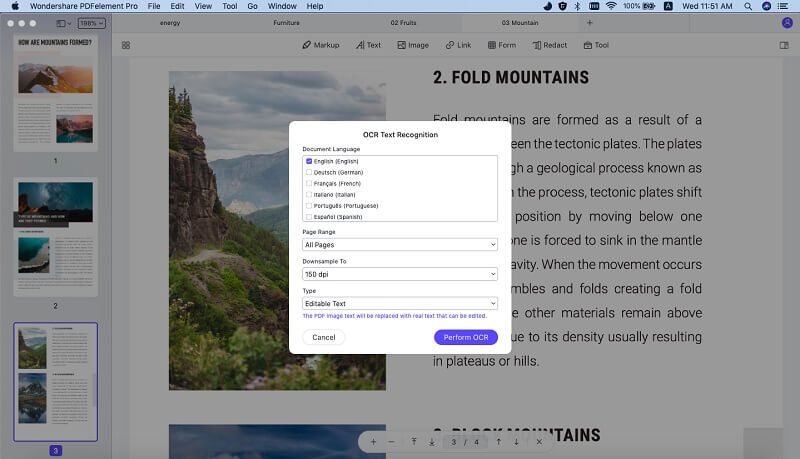
Task: Check Deutsch (German) language
Action: click(309, 172)
